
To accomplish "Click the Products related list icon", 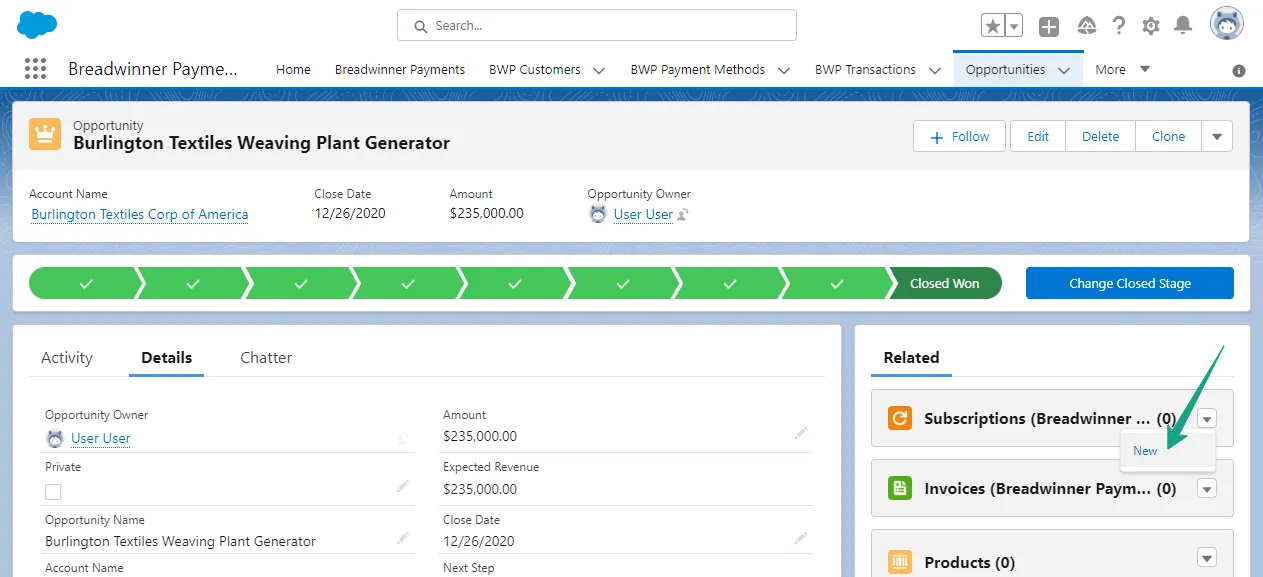I will 900,561.
